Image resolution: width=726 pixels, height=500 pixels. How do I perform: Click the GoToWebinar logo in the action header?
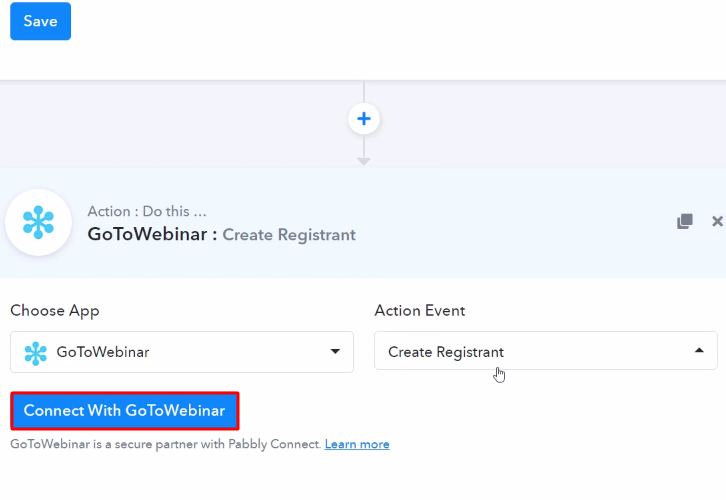pyautogui.click(x=38, y=222)
